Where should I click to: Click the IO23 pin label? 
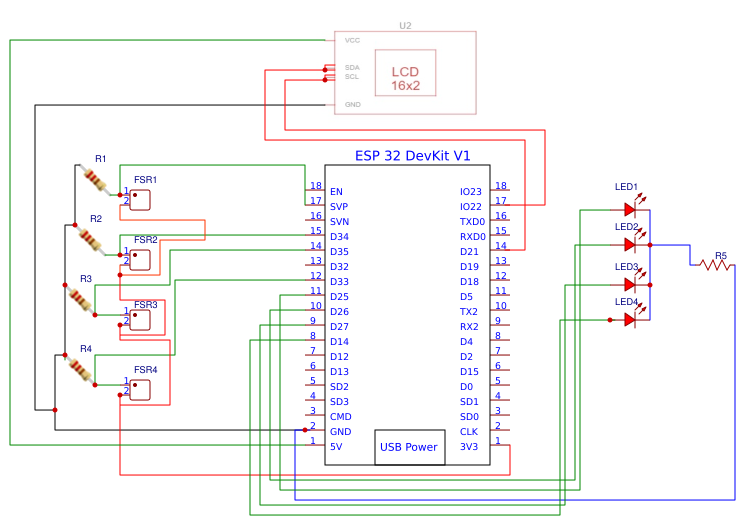(471, 192)
